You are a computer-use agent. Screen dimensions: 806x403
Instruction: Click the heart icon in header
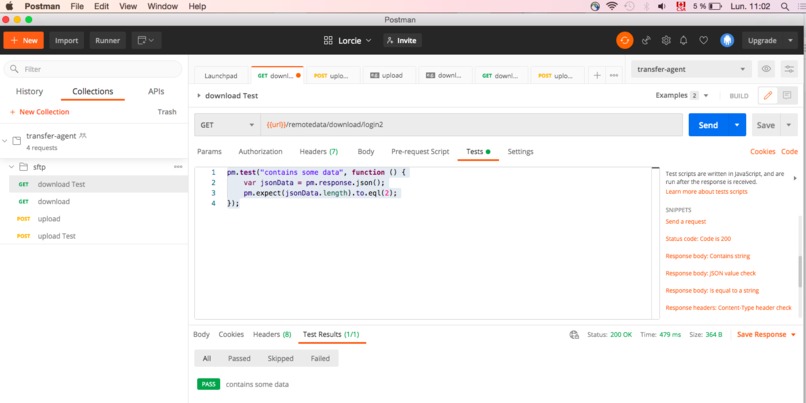point(704,40)
